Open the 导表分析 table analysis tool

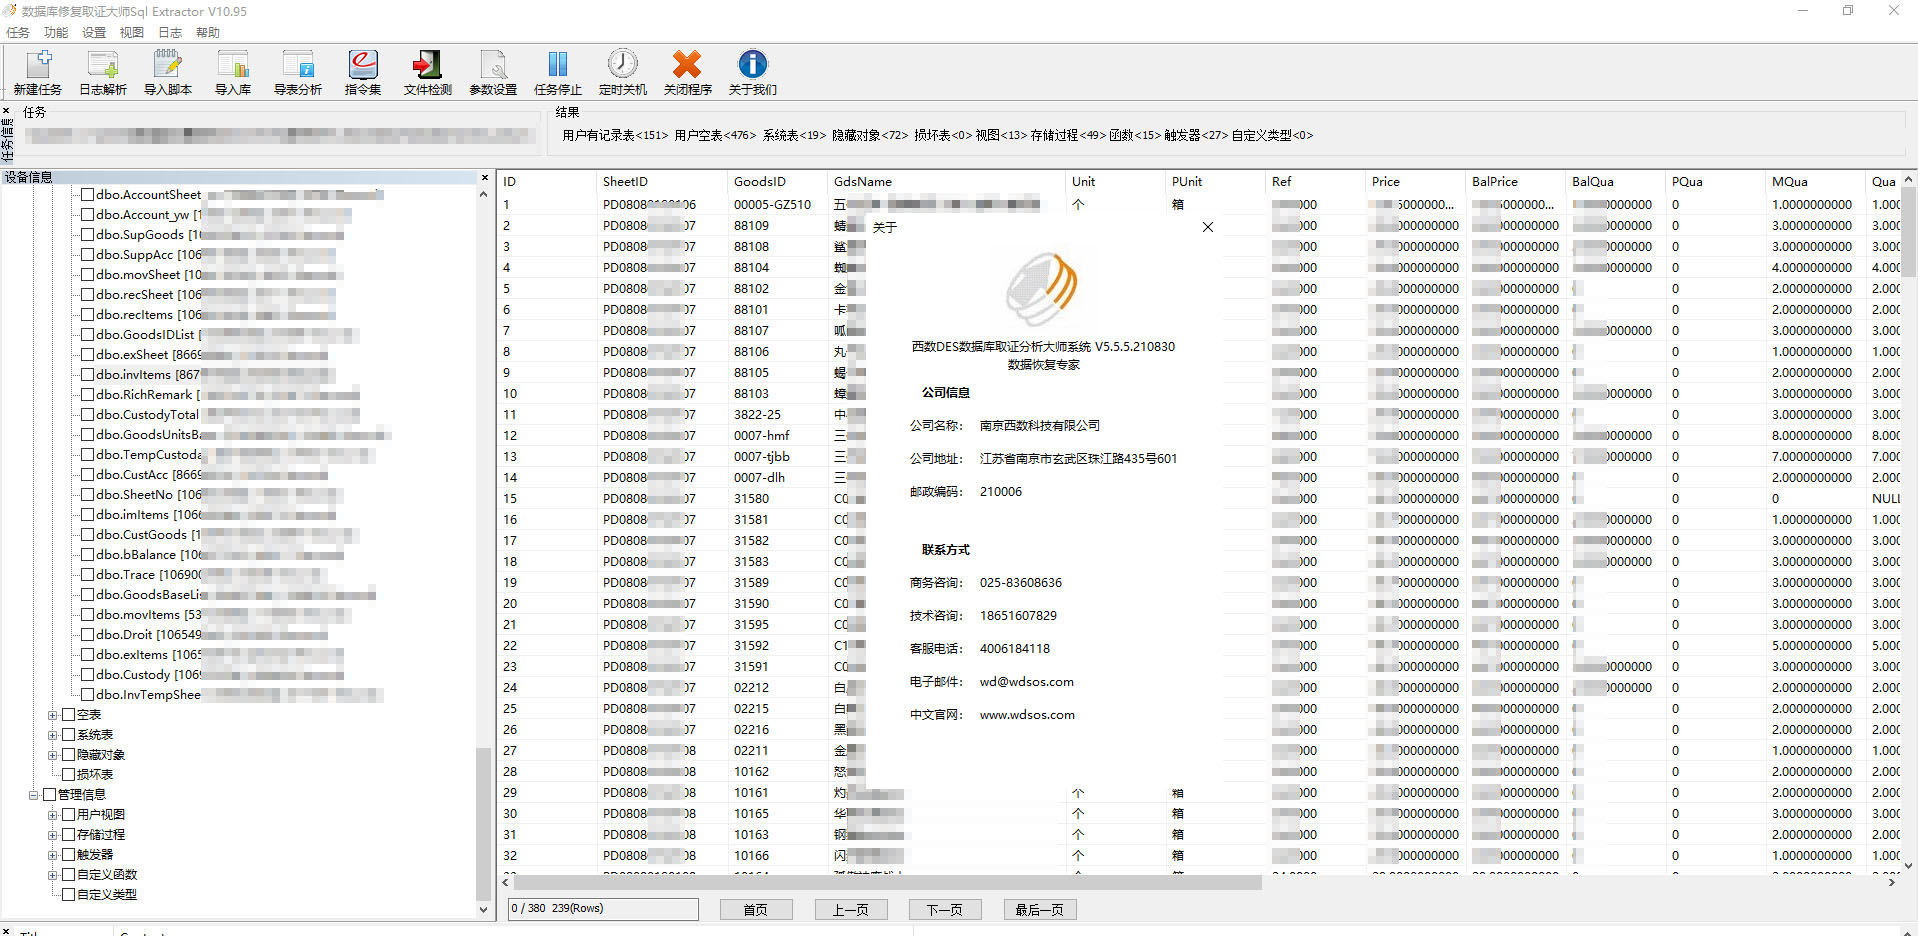(298, 72)
